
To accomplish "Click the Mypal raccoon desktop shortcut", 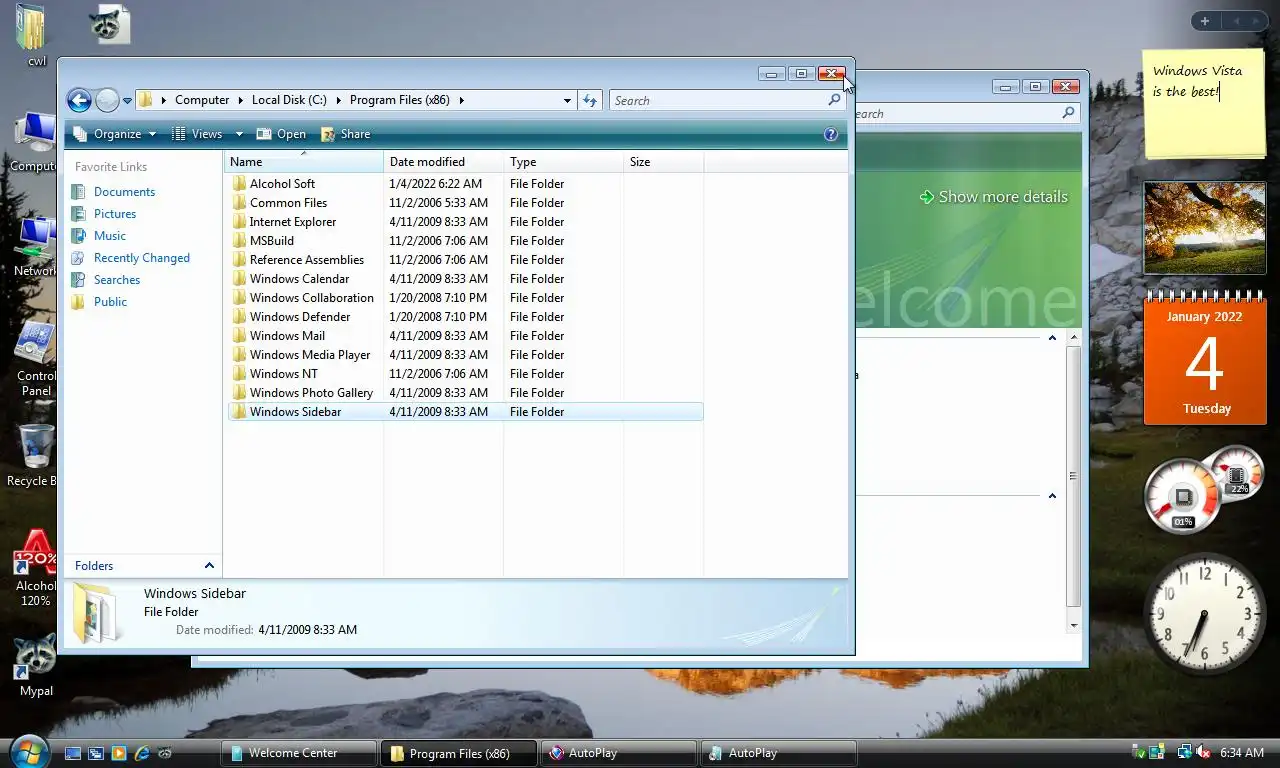I will point(36,657).
